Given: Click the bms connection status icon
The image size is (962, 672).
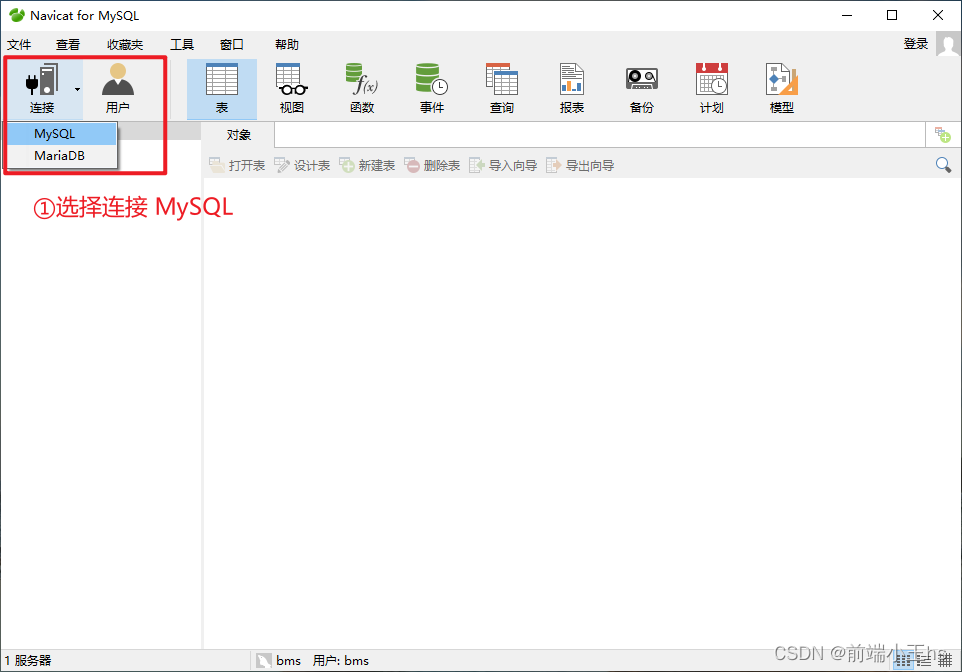Looking at the screenshot, I should tap(264, 661).
